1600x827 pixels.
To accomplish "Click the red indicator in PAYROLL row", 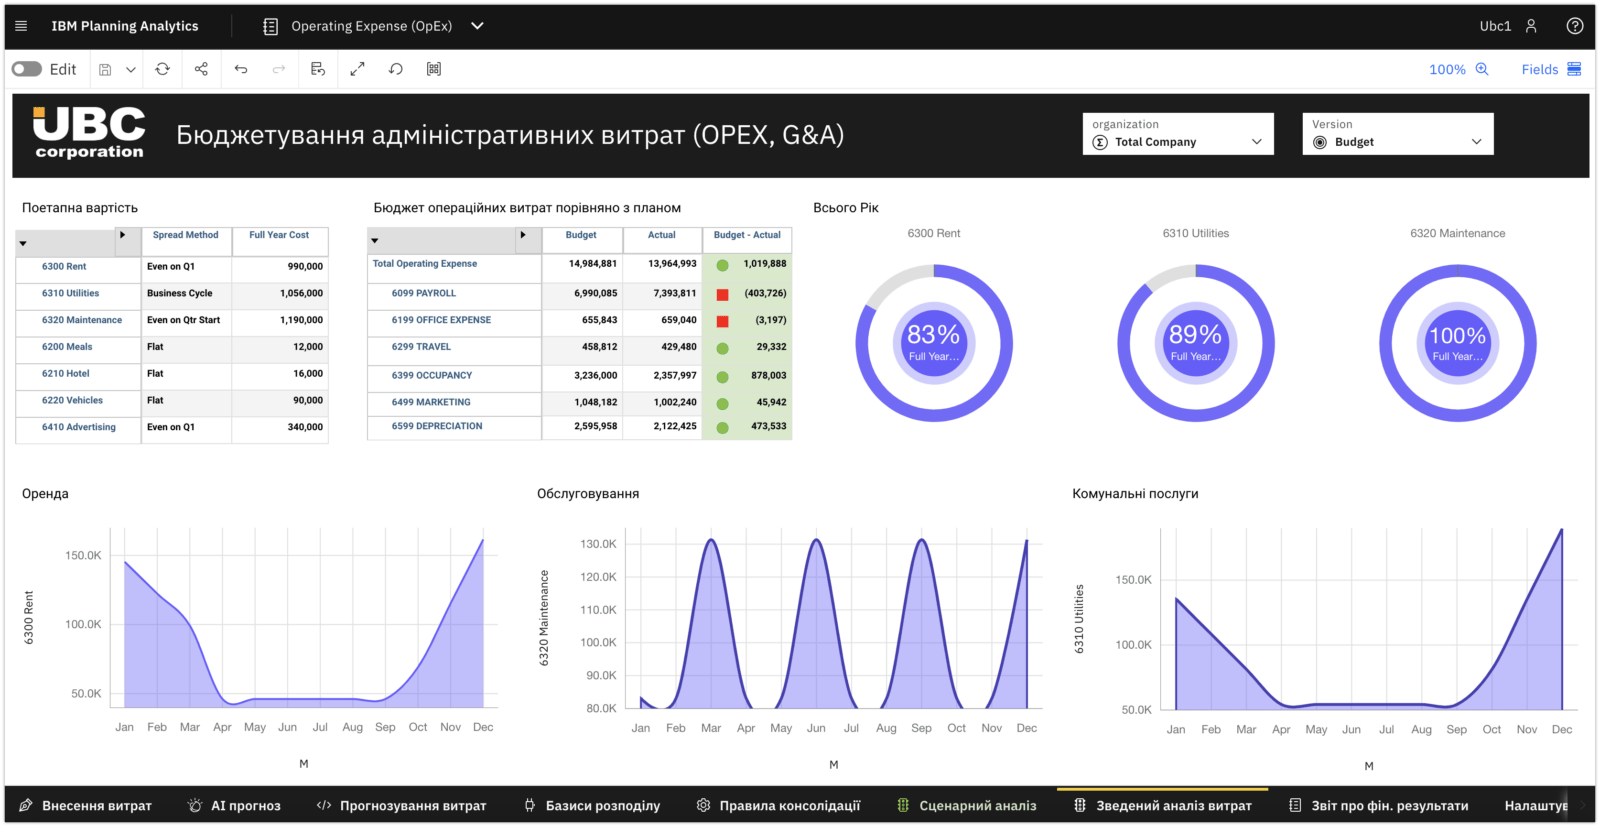I will (x=722, y=294).
